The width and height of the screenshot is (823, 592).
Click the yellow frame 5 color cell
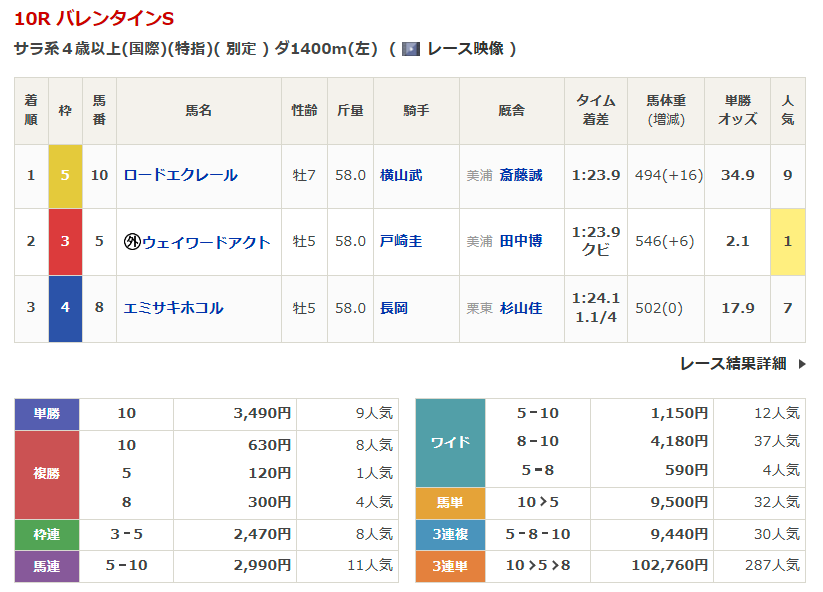[65, 176]
